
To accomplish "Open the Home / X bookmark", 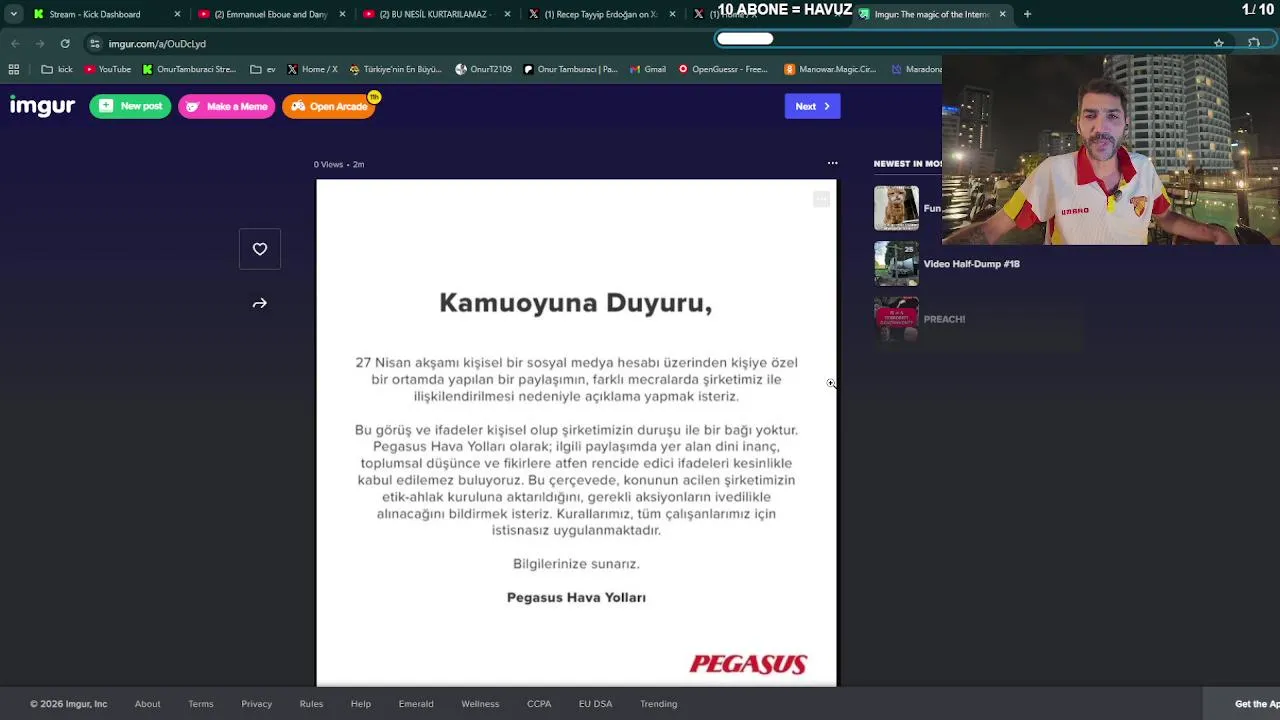I will (x=312, y=69).
